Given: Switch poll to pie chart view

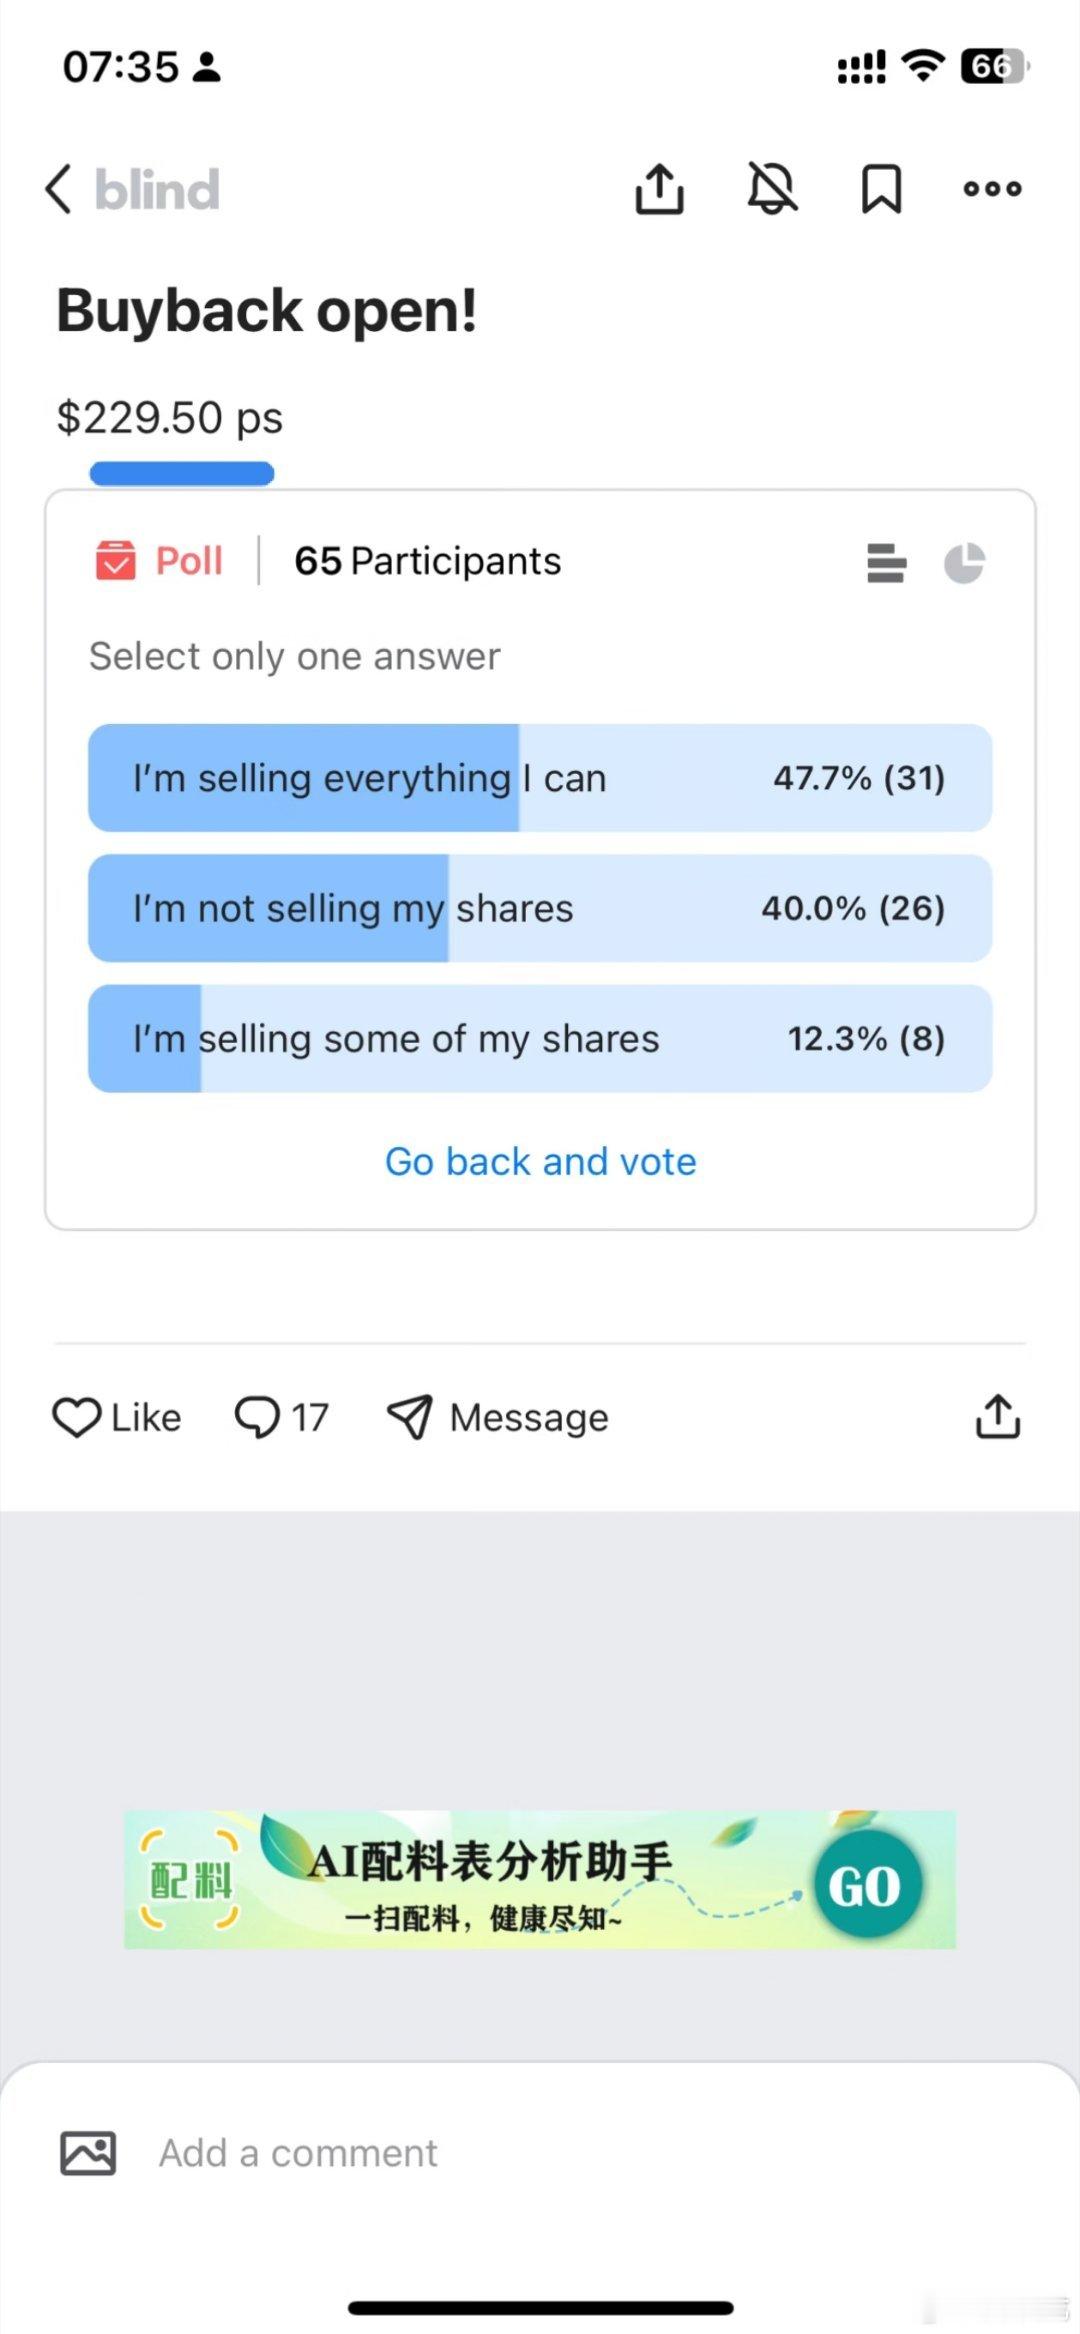Looking at the screenshot, I should (964, 563).
